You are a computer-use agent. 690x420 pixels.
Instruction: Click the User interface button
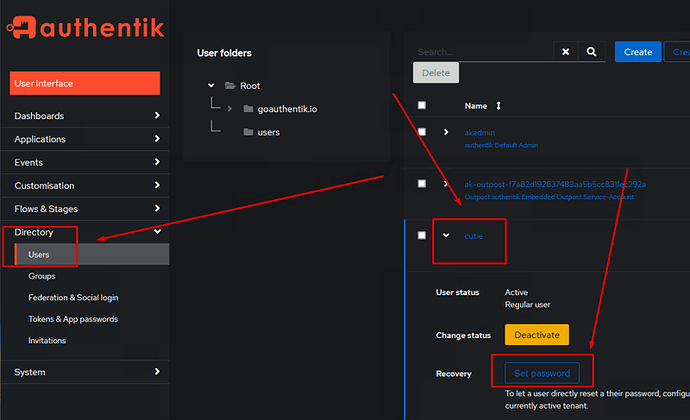pos(85,83)
